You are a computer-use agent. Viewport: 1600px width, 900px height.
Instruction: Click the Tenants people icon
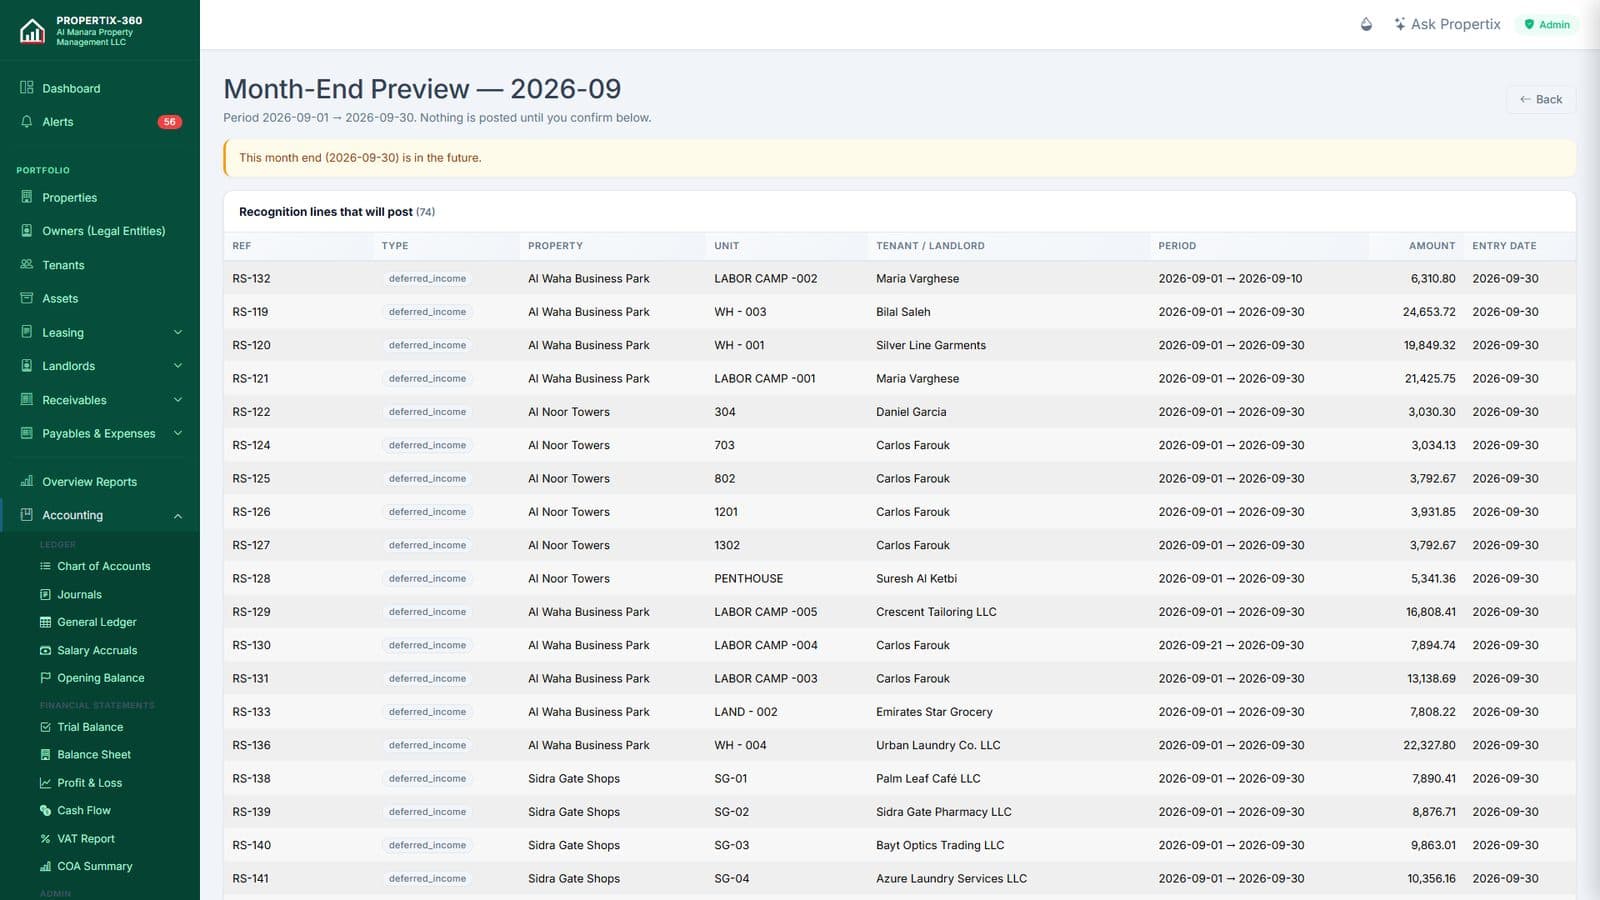click(27, 265)
